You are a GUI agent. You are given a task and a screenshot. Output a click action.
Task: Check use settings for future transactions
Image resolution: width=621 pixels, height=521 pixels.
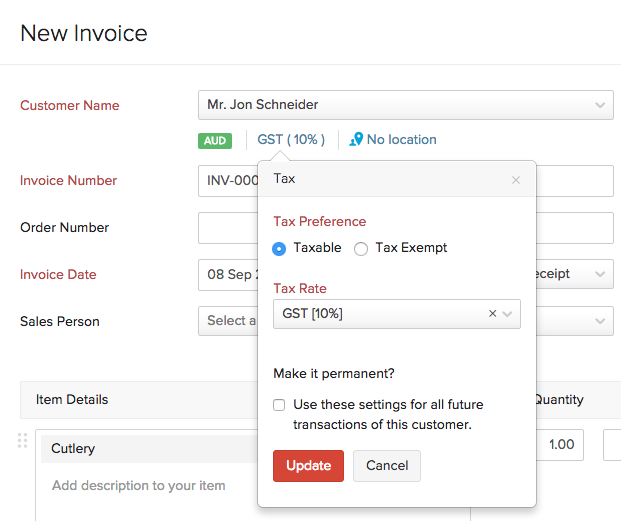point(280,405)
